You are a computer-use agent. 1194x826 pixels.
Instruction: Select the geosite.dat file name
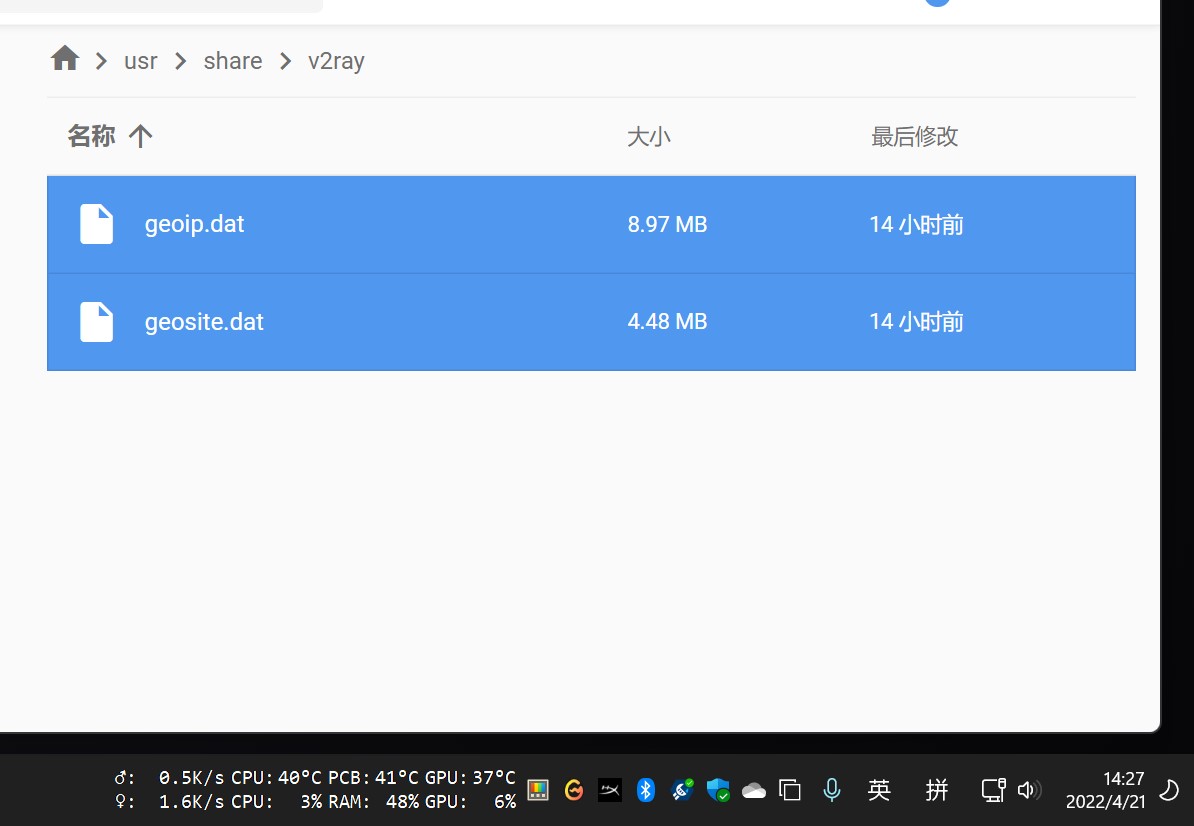[204, 321]
